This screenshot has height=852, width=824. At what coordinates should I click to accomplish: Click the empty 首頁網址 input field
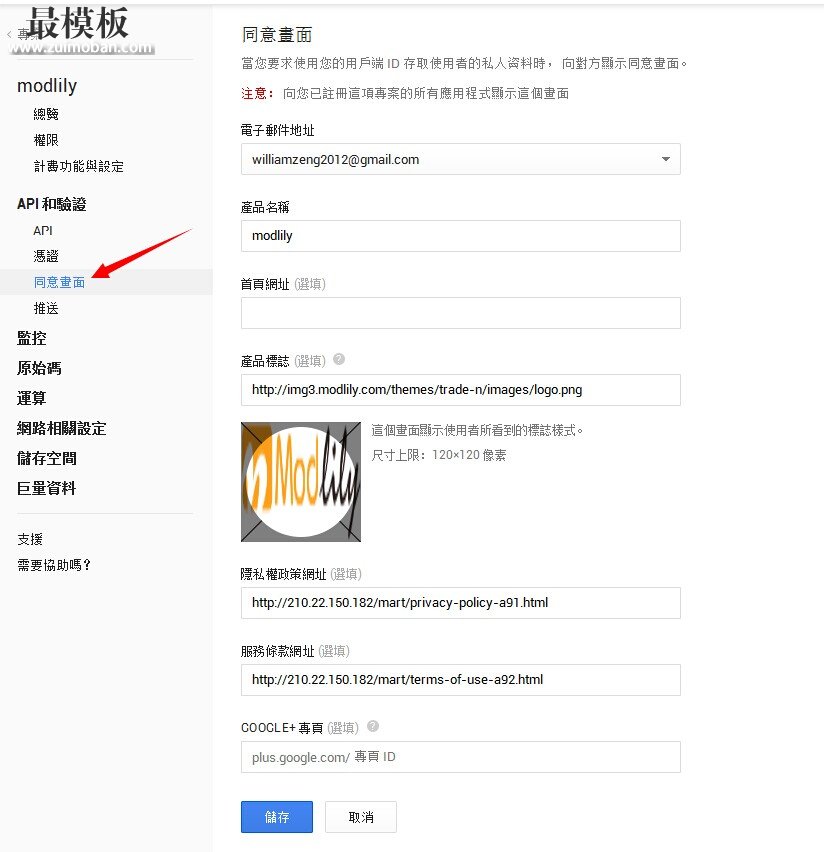tap(461, 313)
